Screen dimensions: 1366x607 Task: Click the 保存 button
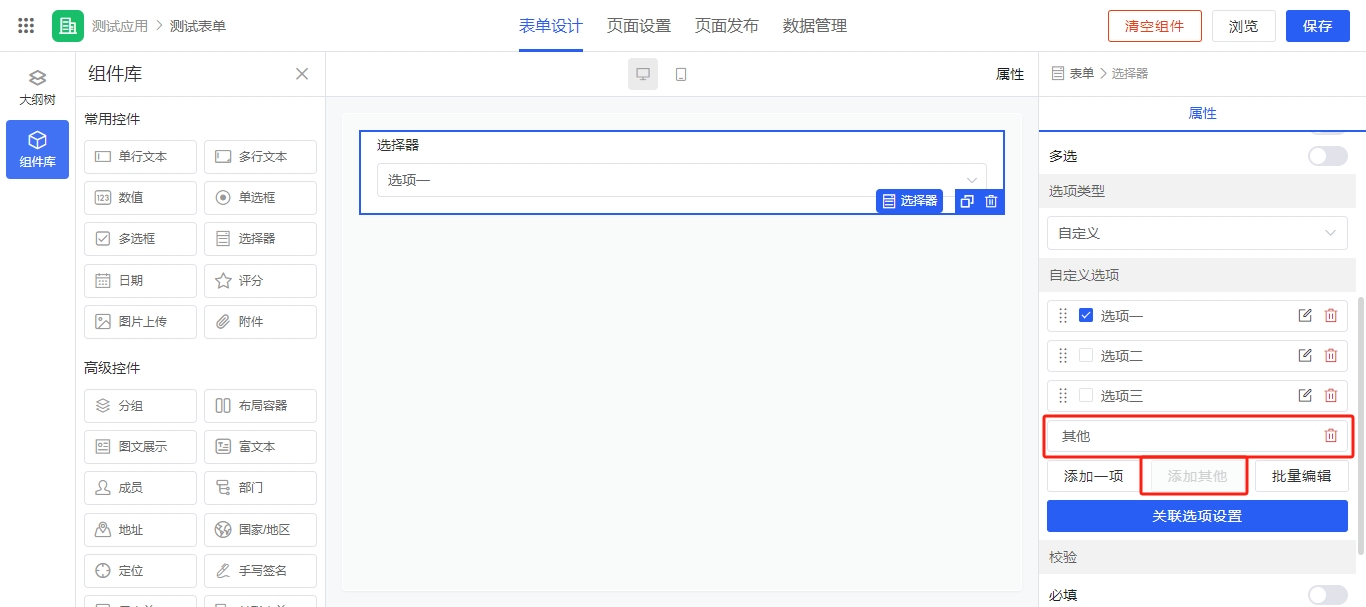[x=1317, y=26]
